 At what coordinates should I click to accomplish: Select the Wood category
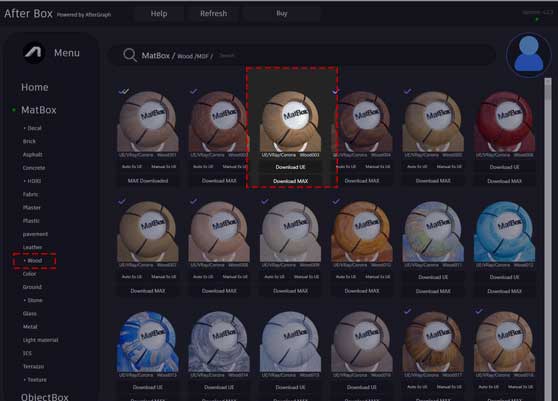point(35,260)
